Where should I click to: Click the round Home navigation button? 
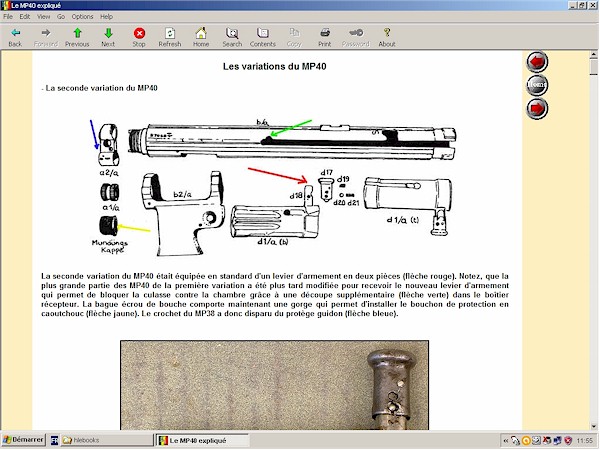click(537, 85)
